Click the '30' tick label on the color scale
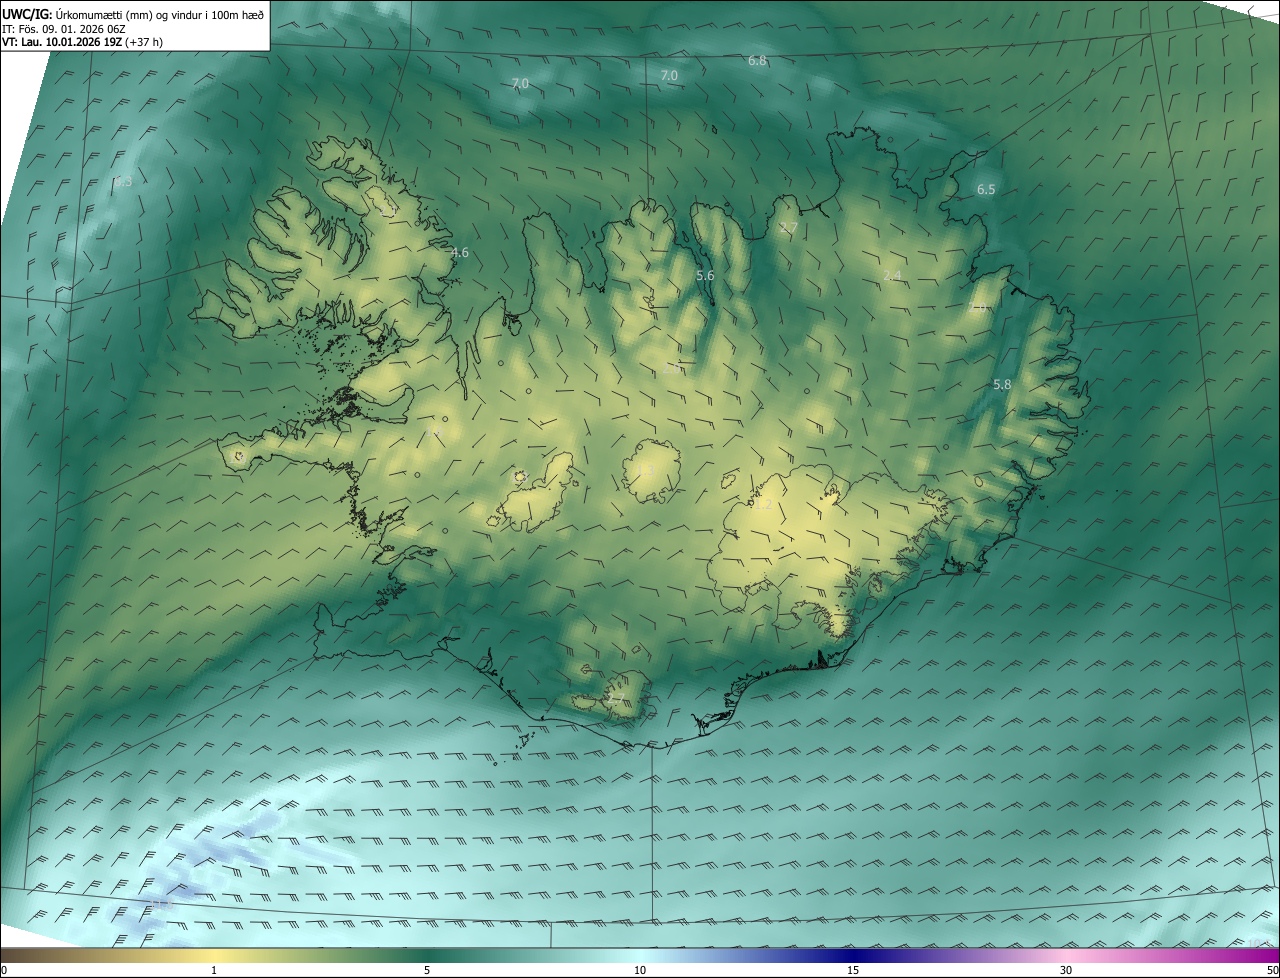The image size is (1280, 978). pyautogui.click(x=1066, y=970)
